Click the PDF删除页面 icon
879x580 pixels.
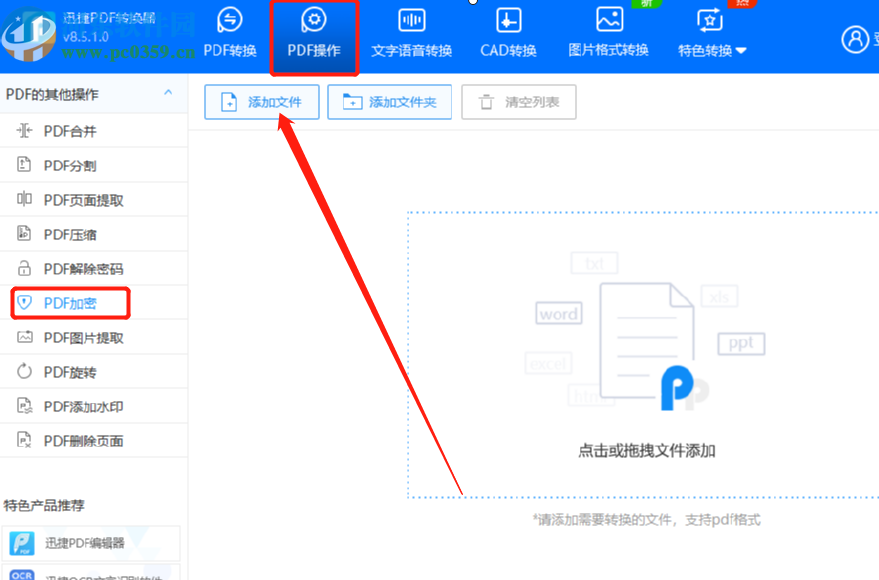coord(24,440)
